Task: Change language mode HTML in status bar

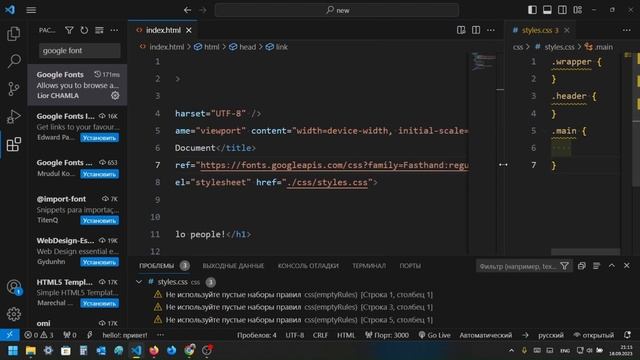Action: (x=346, y=335)
